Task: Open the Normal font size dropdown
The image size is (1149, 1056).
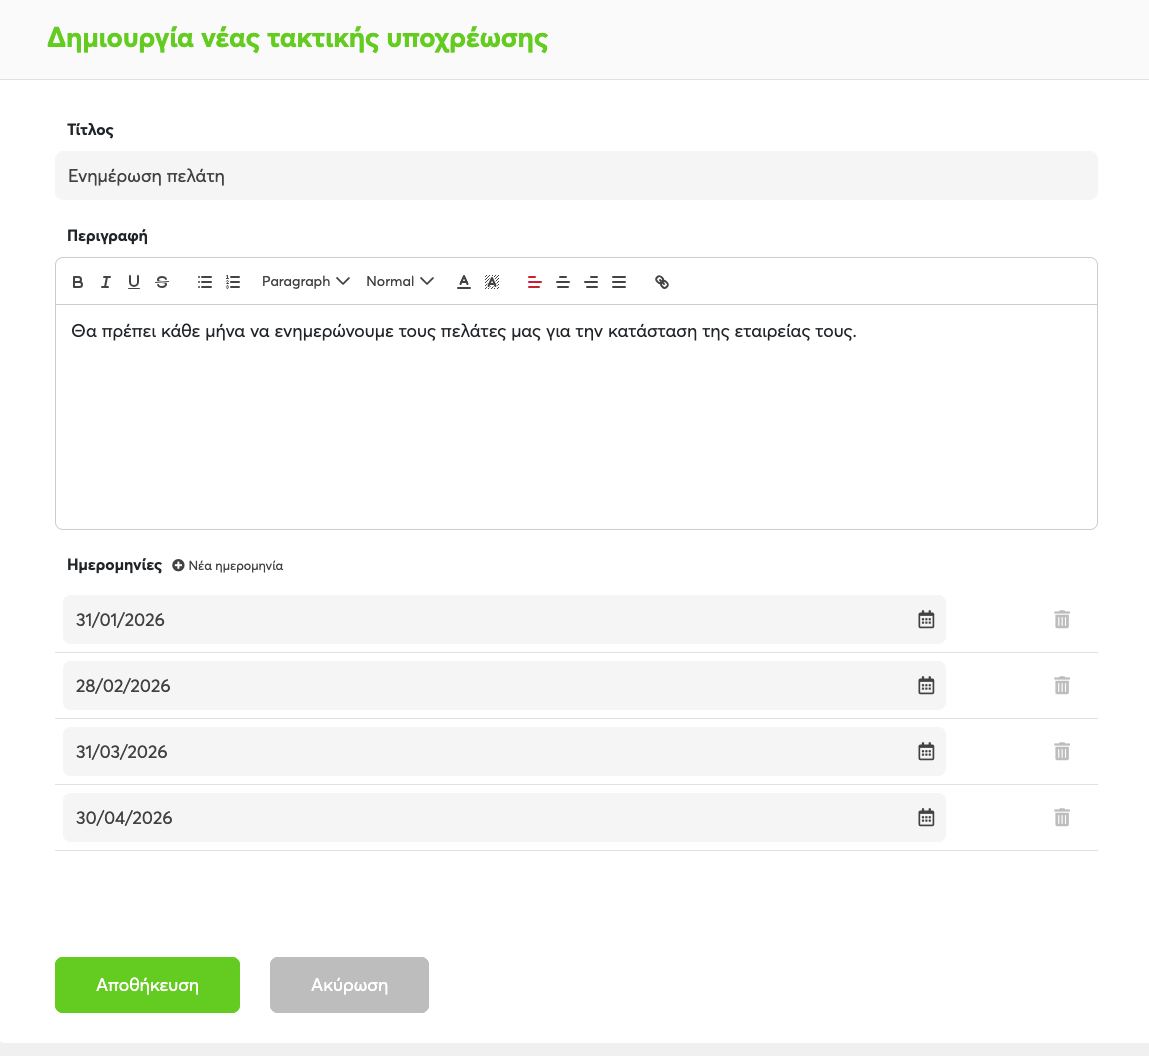Action: (399, 282)
